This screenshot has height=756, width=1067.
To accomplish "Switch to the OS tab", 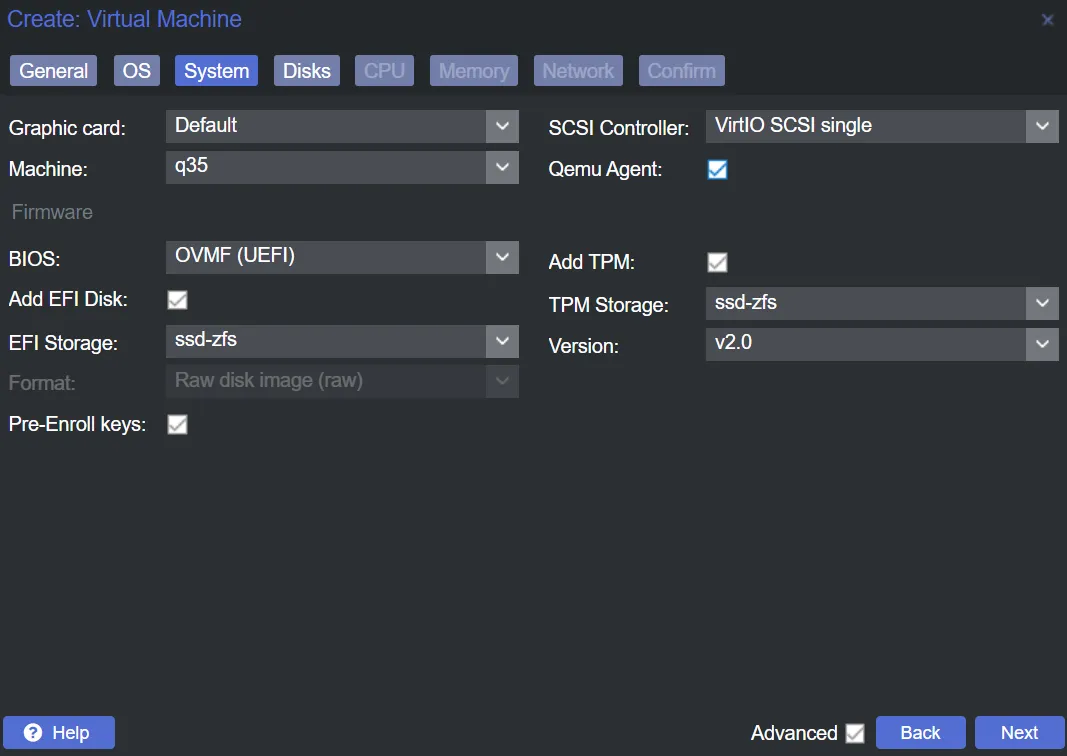I will point(137,71).
